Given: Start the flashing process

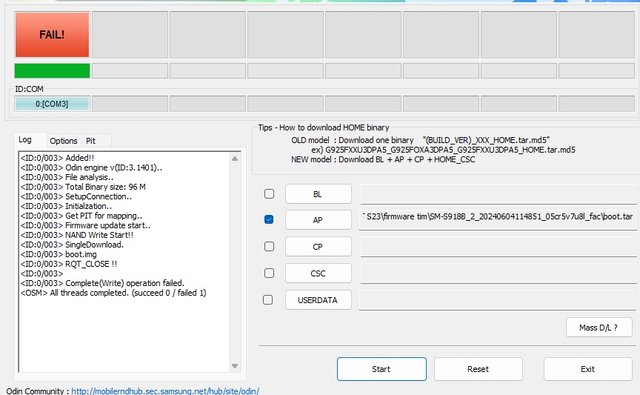Looking at the screenshot, I should pyautogui.click(x=382, y=369).
